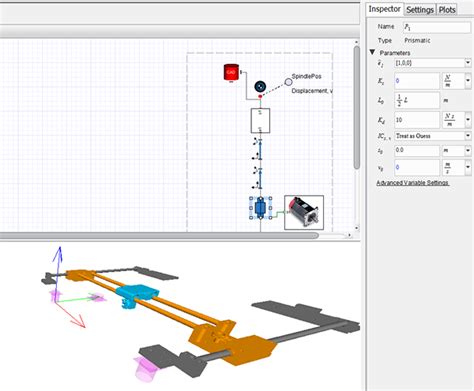Click the dark circular sensor block
Viewport: 474px width, 391px height.
260,86
